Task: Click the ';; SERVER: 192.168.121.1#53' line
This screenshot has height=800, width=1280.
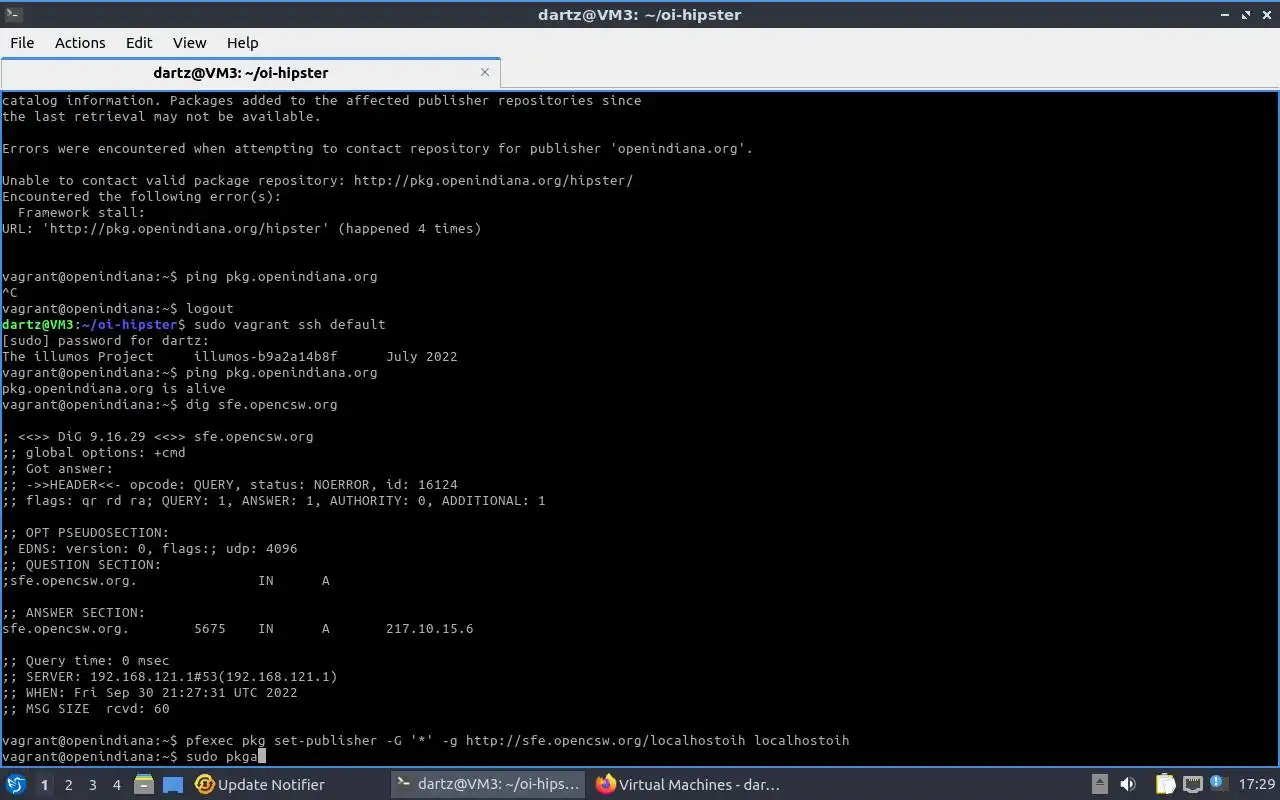Action: point(169,677)
